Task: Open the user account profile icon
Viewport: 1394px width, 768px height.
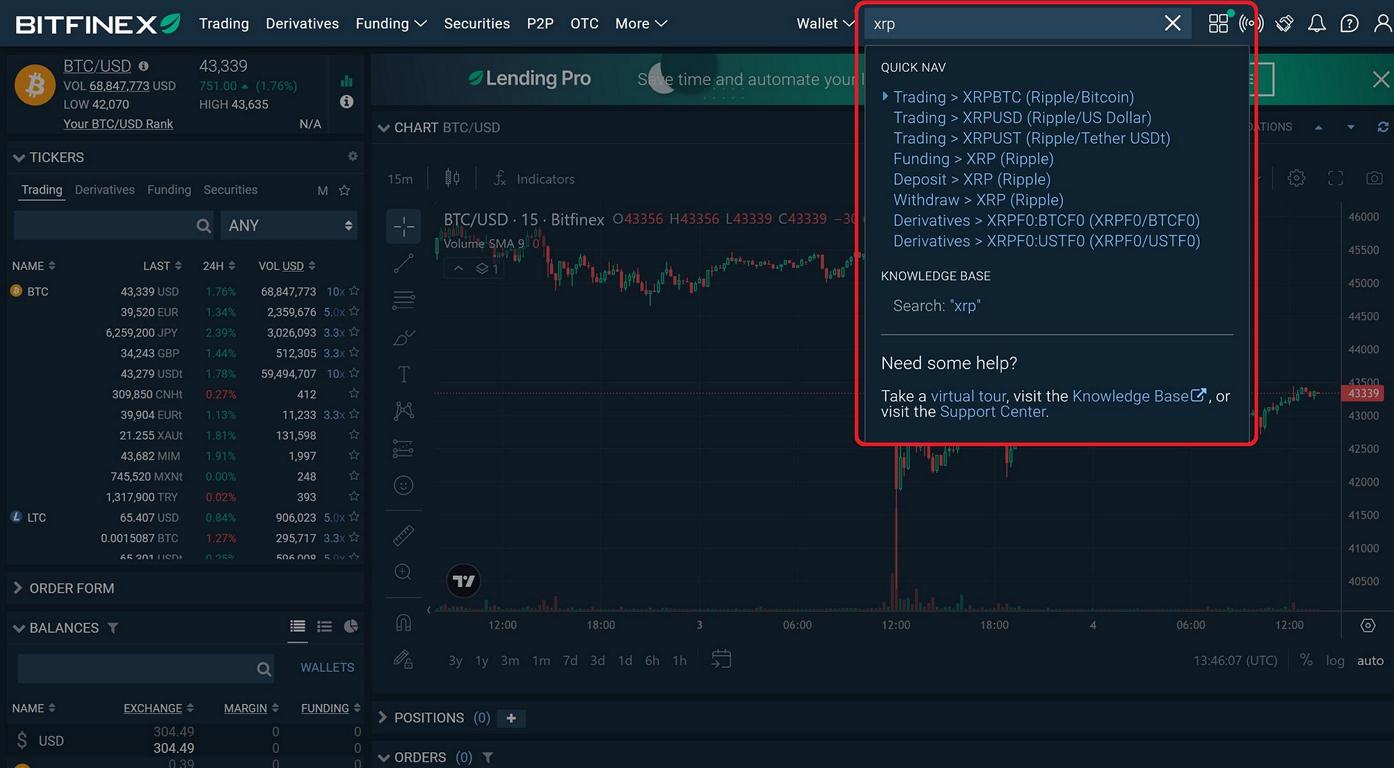Action: coord(1383,23)
